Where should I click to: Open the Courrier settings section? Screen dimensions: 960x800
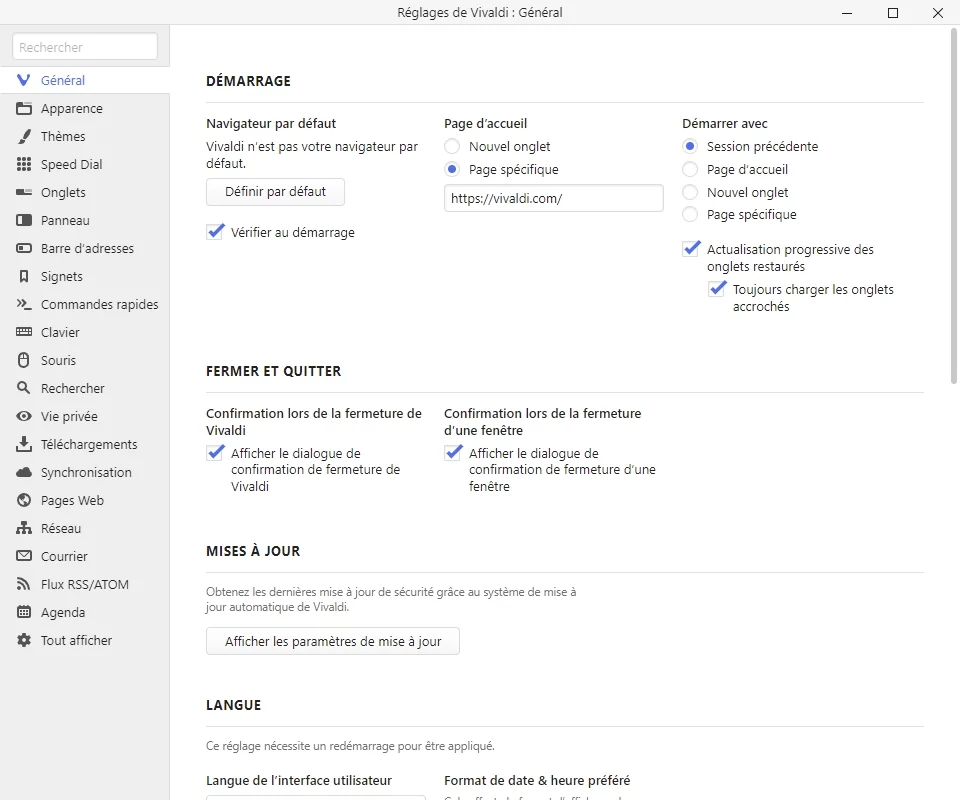tap(84, 556)
